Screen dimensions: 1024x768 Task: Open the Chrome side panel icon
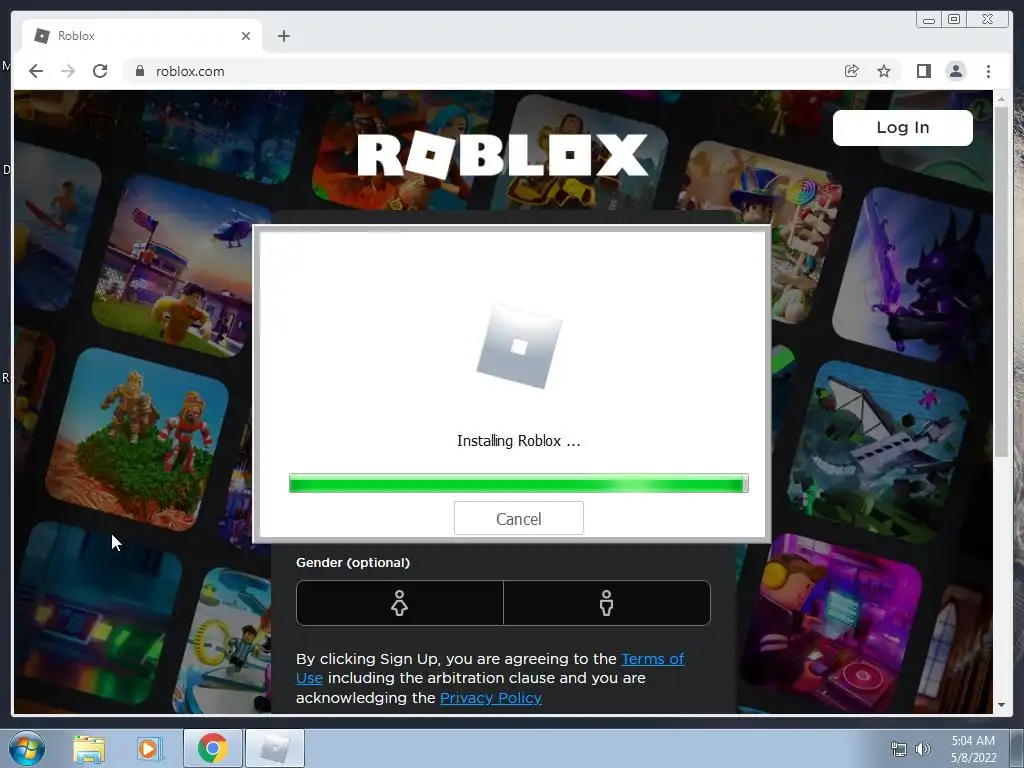tap(923, 71)
